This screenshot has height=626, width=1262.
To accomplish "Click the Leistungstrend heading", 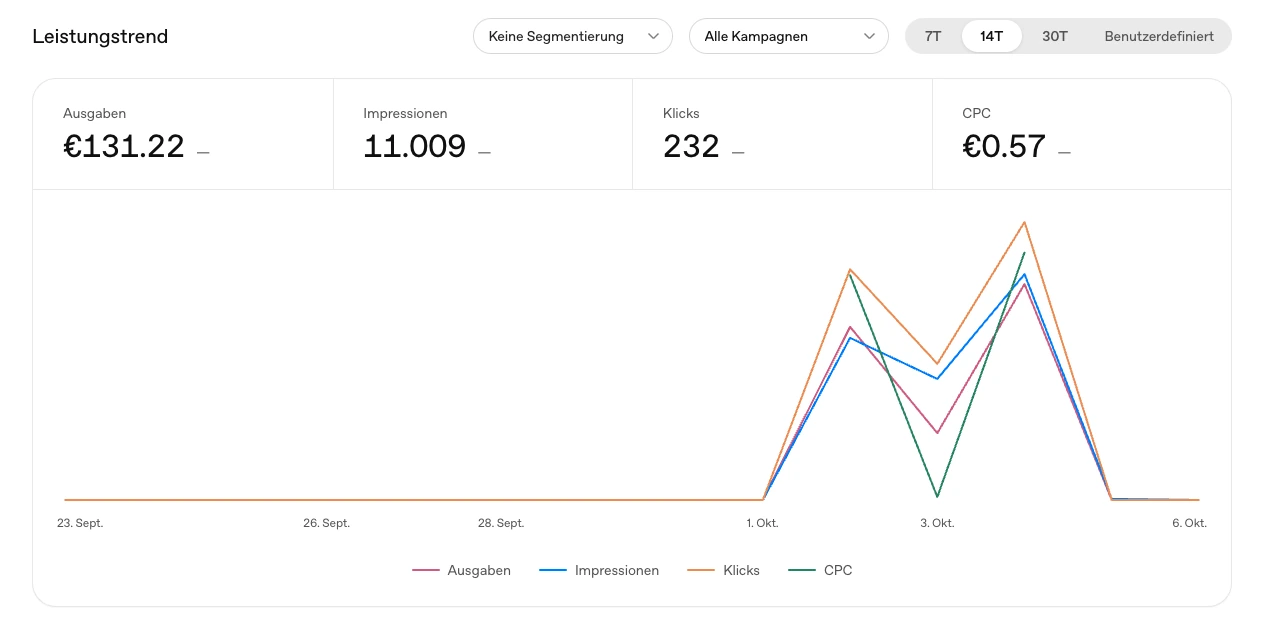I will (100, 37).
